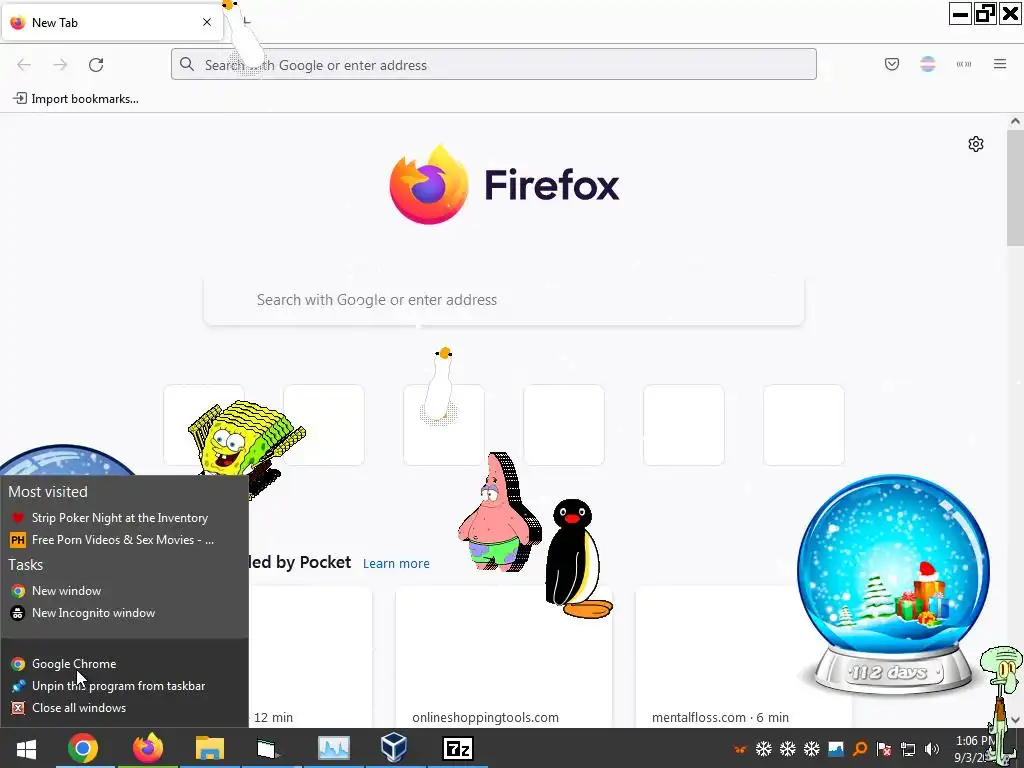Restore down the Firefox window
This screenshot has width=1024, height=768.
985,14
